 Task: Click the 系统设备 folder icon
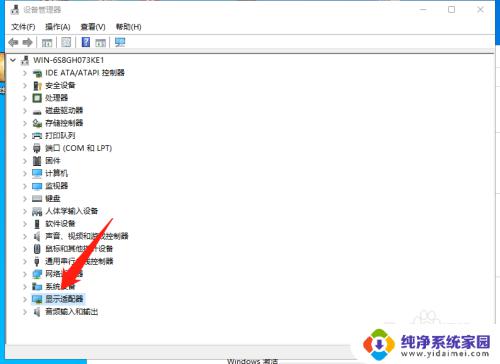37,286
